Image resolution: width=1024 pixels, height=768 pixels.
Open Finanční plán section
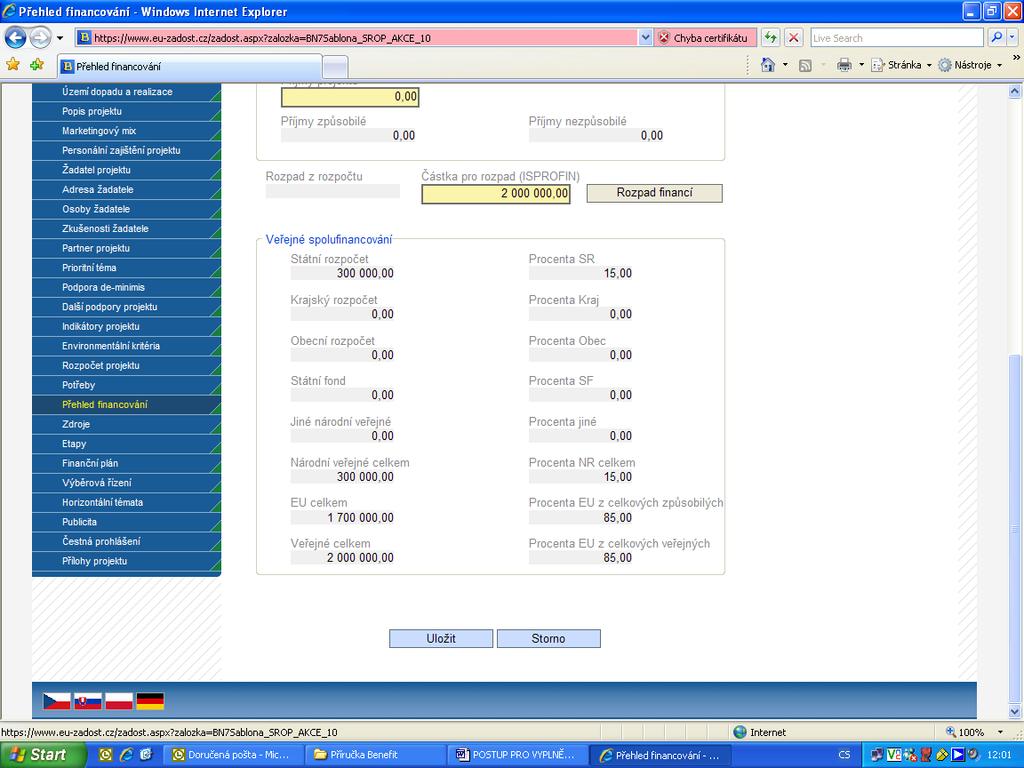pos(126,464)
